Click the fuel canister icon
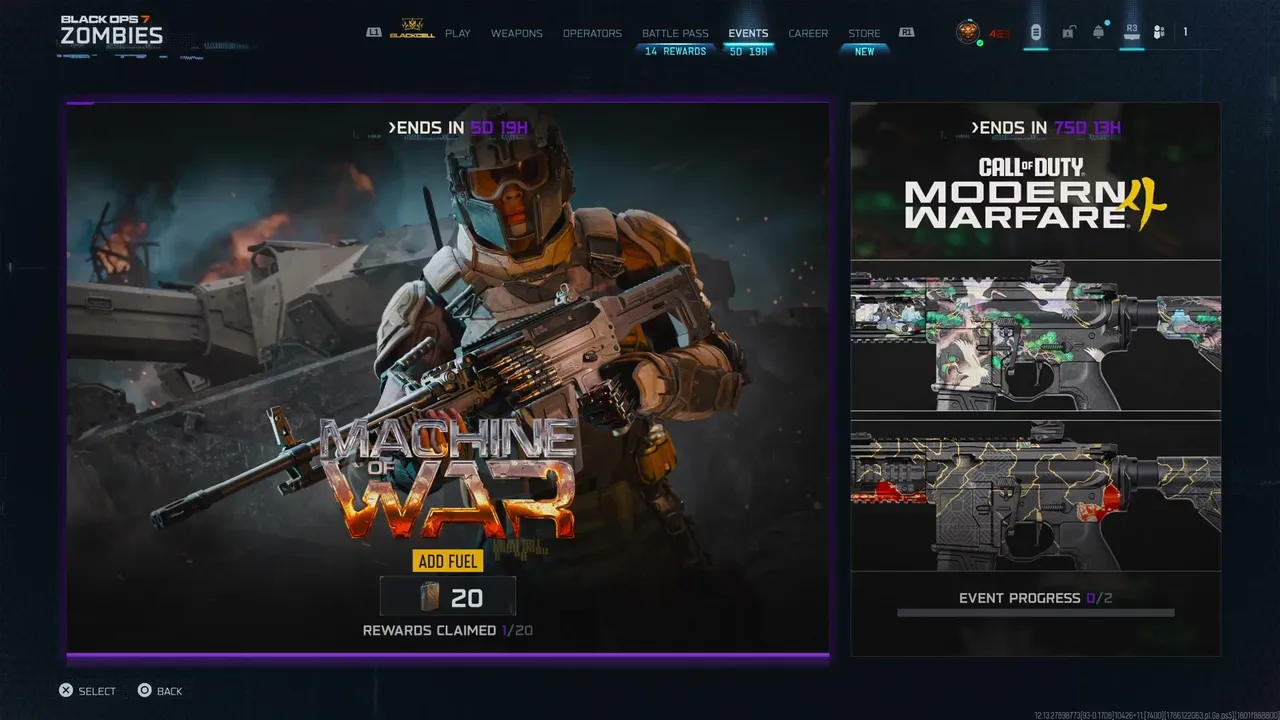The width and height of the screenshot is (1280, 720). (x=430, y=597)
